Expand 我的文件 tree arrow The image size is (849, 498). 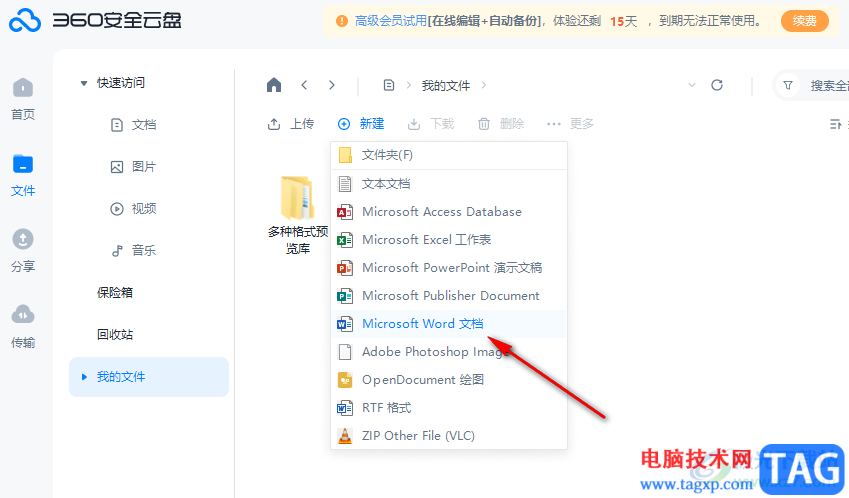(x=84, y=377)
